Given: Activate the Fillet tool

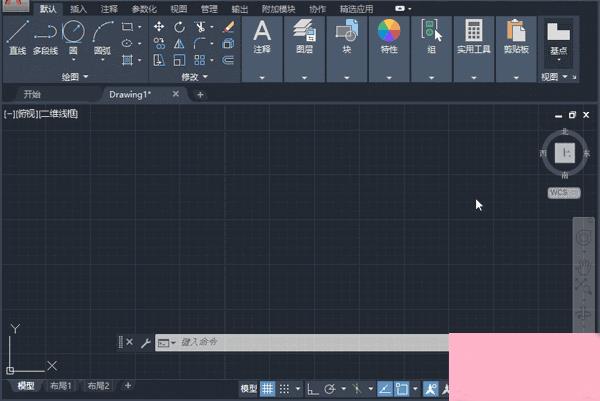Looking at the screenshot, I should pos(199,43).
